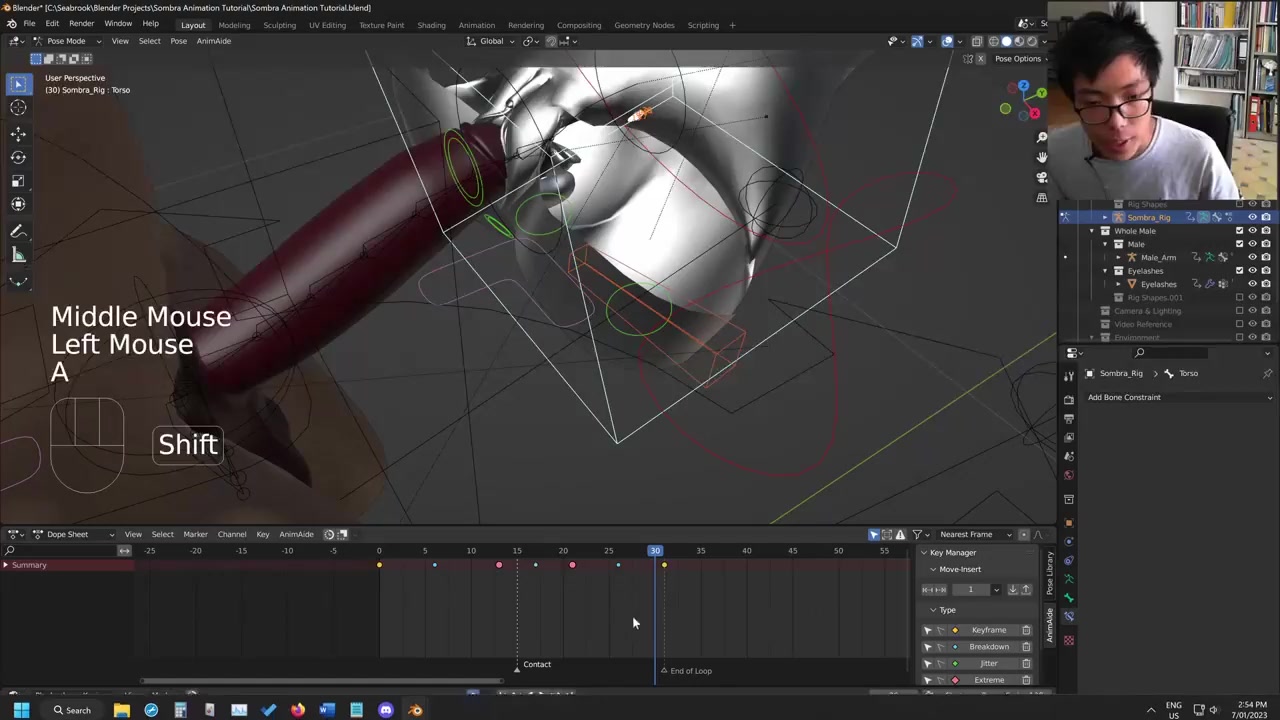Screen dimensions: 1280x720
Task: Click the pan view hand gizmo
Action: coord(1042,157)
